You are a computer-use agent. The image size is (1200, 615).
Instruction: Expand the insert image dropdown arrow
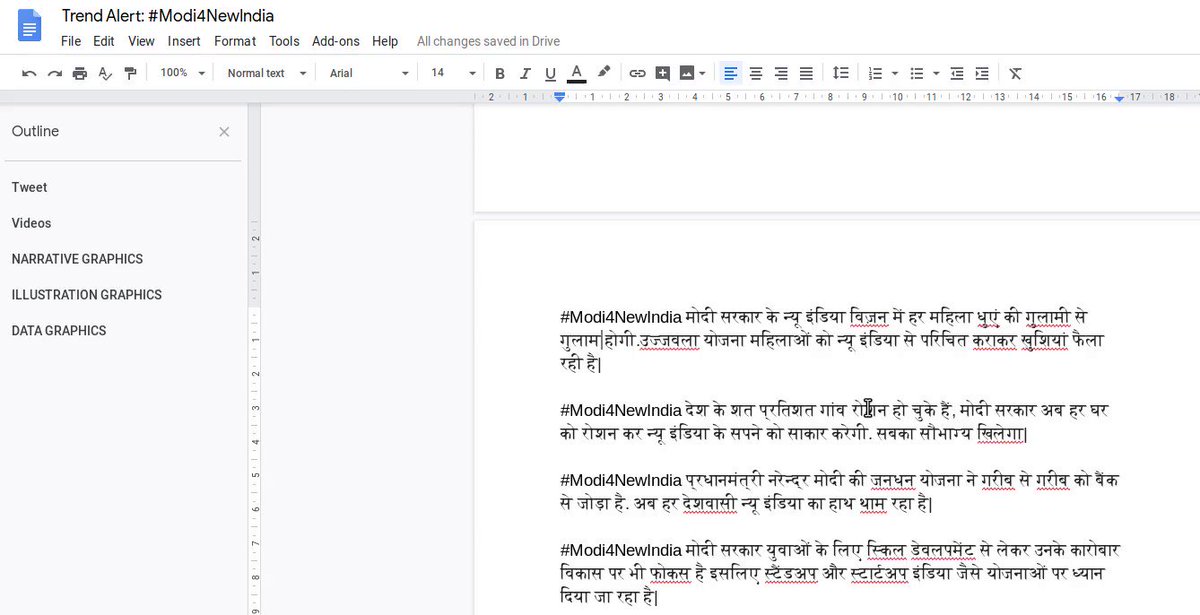(x=703, y=73)
